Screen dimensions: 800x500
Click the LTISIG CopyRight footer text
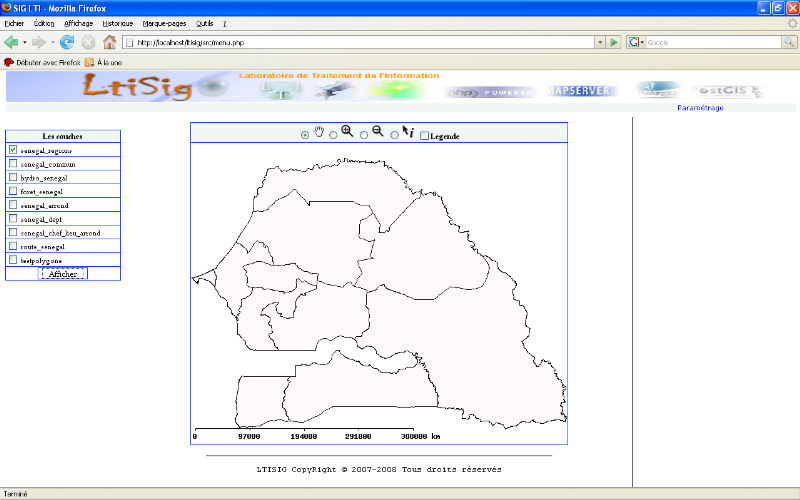379,469
